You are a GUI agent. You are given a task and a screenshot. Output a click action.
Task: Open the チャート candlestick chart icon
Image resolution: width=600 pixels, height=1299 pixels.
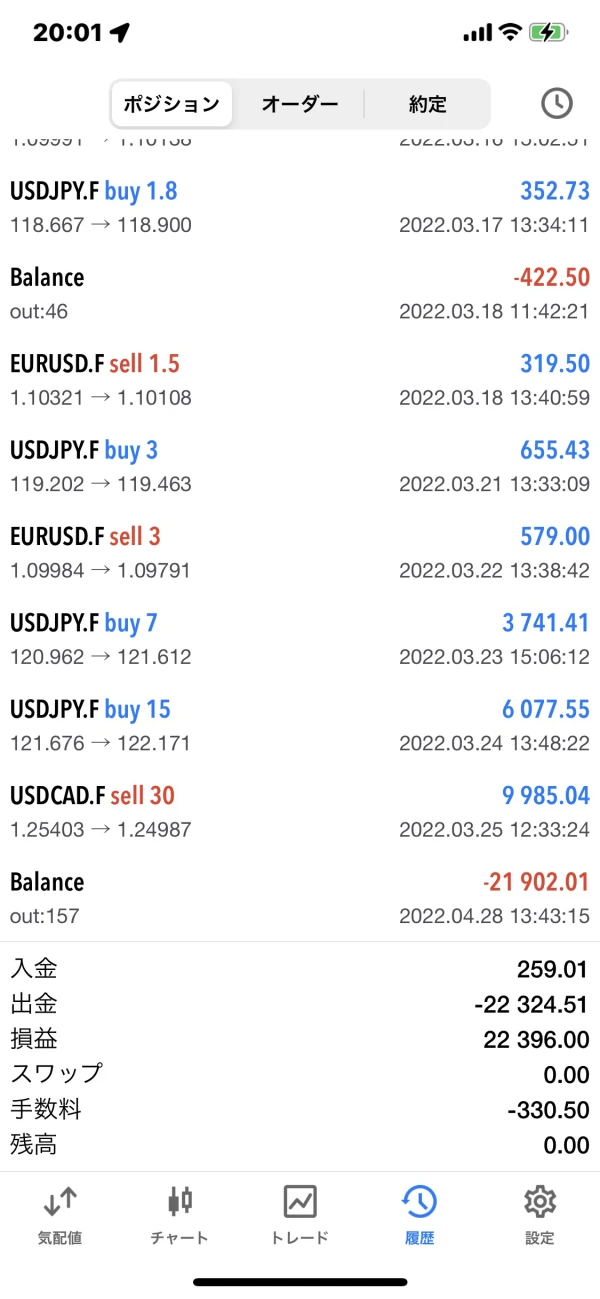[x=180, y=1200]
